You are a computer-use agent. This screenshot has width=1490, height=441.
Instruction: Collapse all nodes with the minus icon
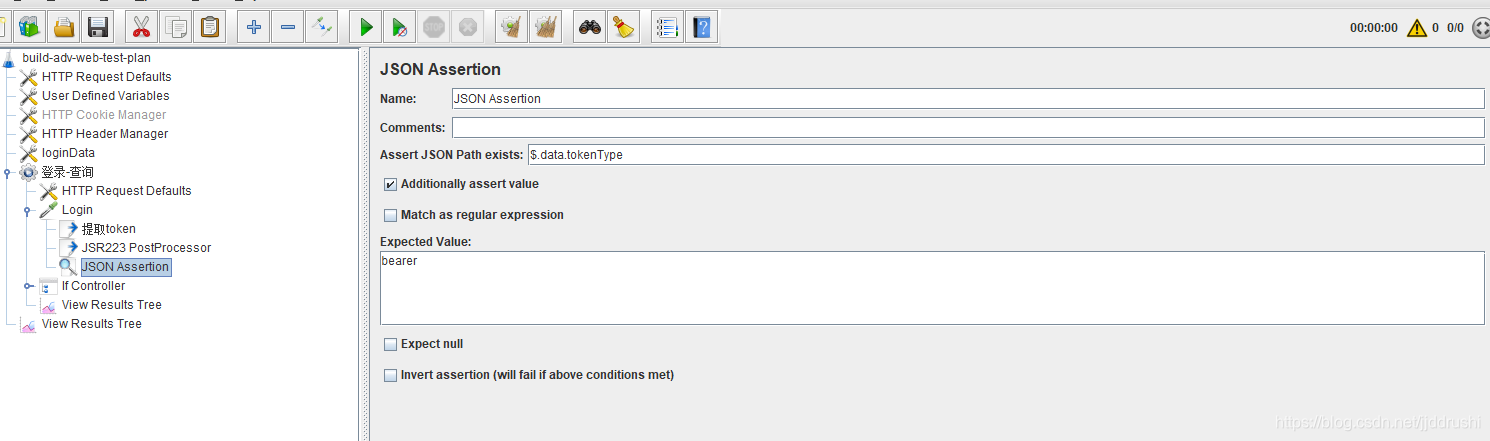point(288,27)
